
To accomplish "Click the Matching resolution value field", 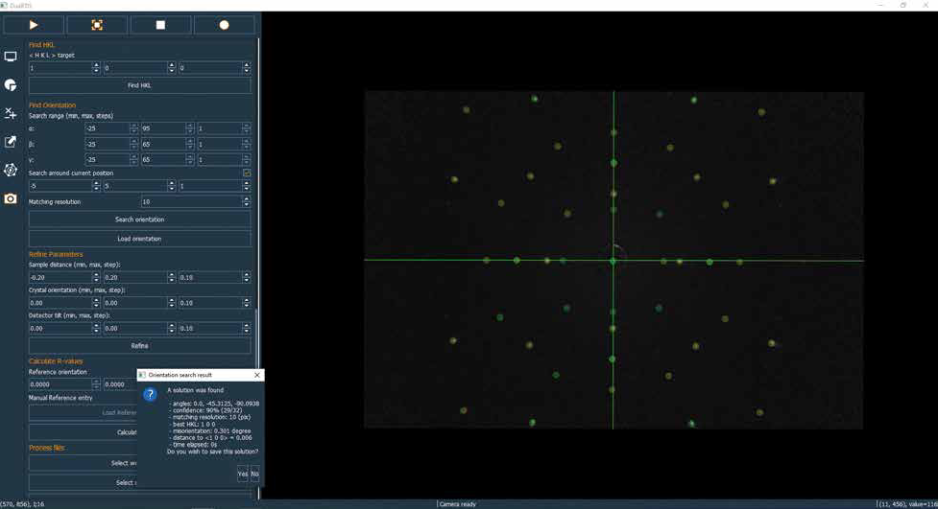I will (190, 202).
